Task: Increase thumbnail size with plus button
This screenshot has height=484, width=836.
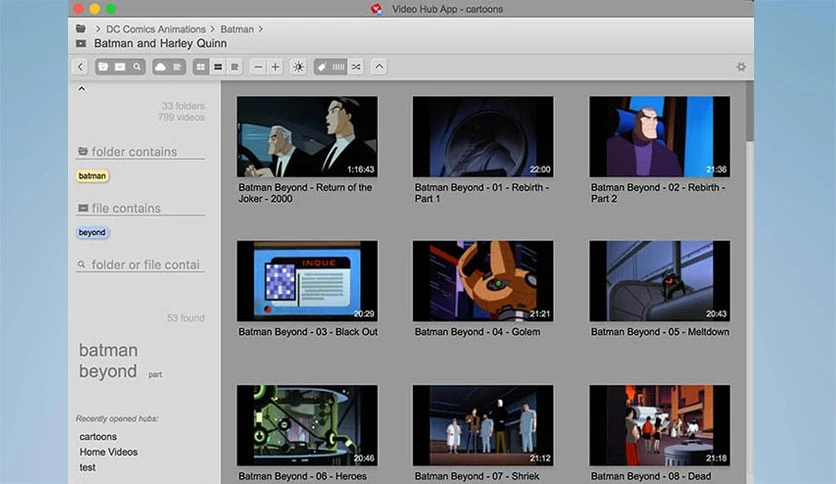Action: 275,67
